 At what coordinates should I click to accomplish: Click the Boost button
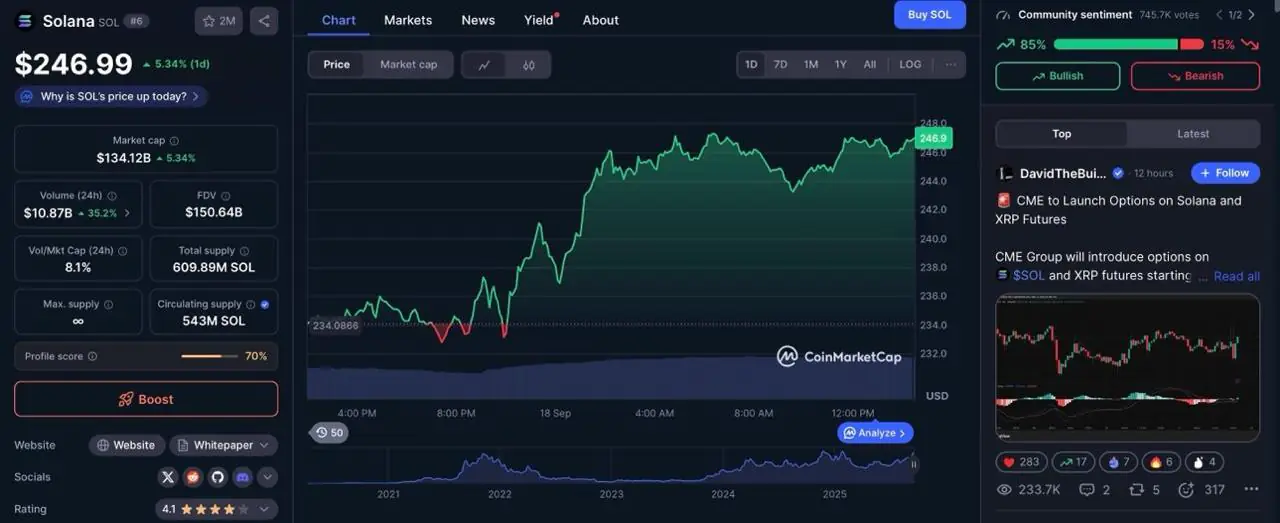click(x=146, y=399)
